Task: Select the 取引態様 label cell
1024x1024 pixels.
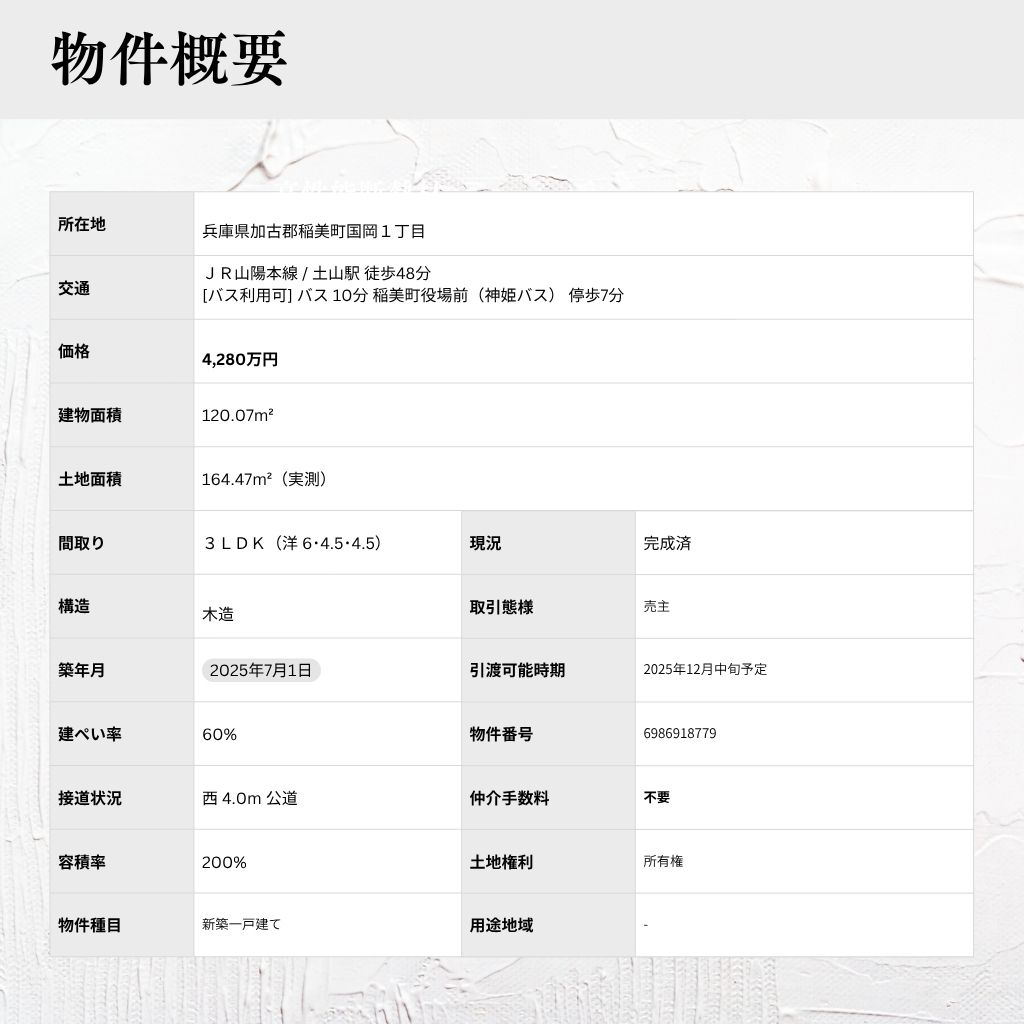Action: (549, 607)
